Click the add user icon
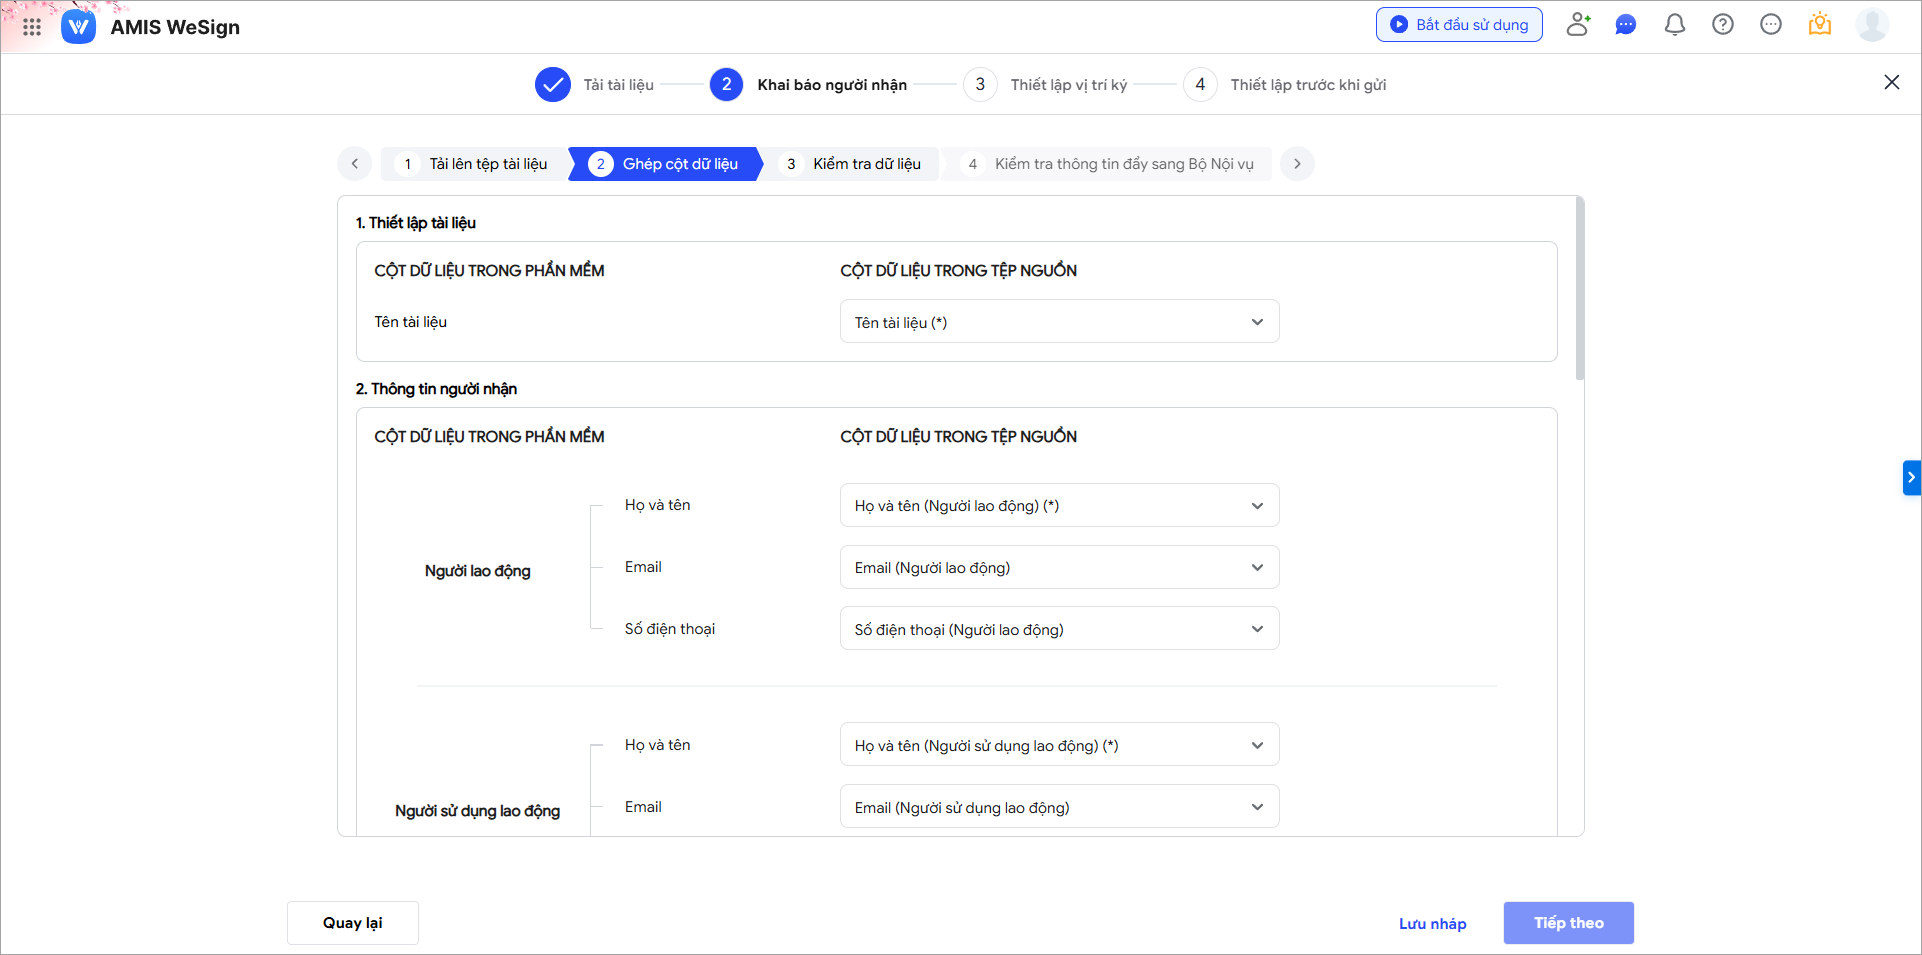 [x=1578, y=25]
